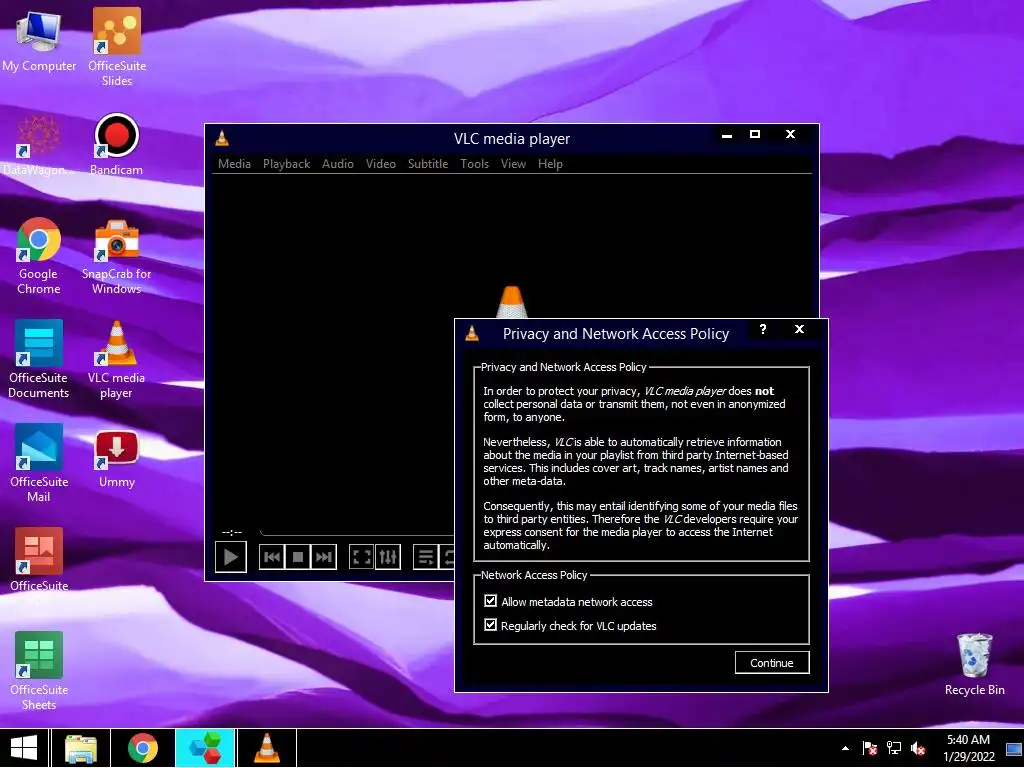Uncheck Allow metadata network access
The height and width of the screenshot is (768, 1024).
pyautogui.click(x=490, y=601)
